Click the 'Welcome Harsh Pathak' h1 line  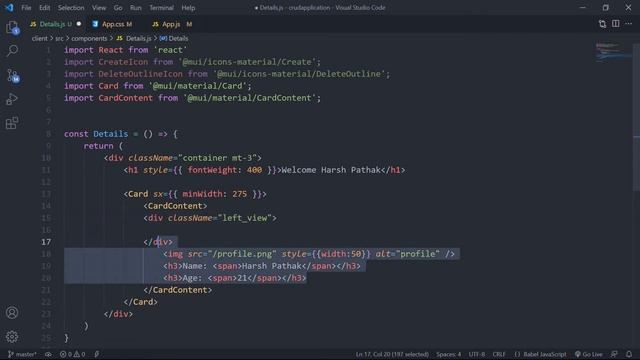264,170
